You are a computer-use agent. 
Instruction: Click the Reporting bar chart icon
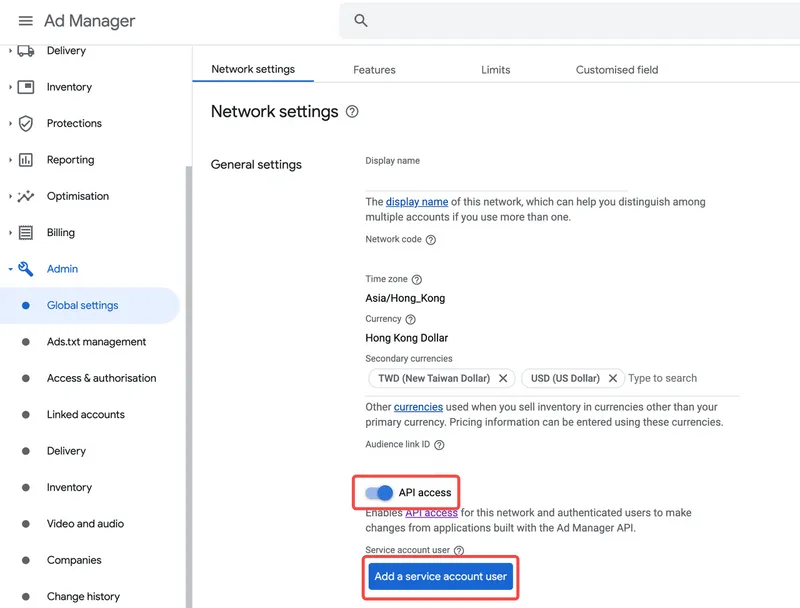pyautogui.click(x=26, y=160)
